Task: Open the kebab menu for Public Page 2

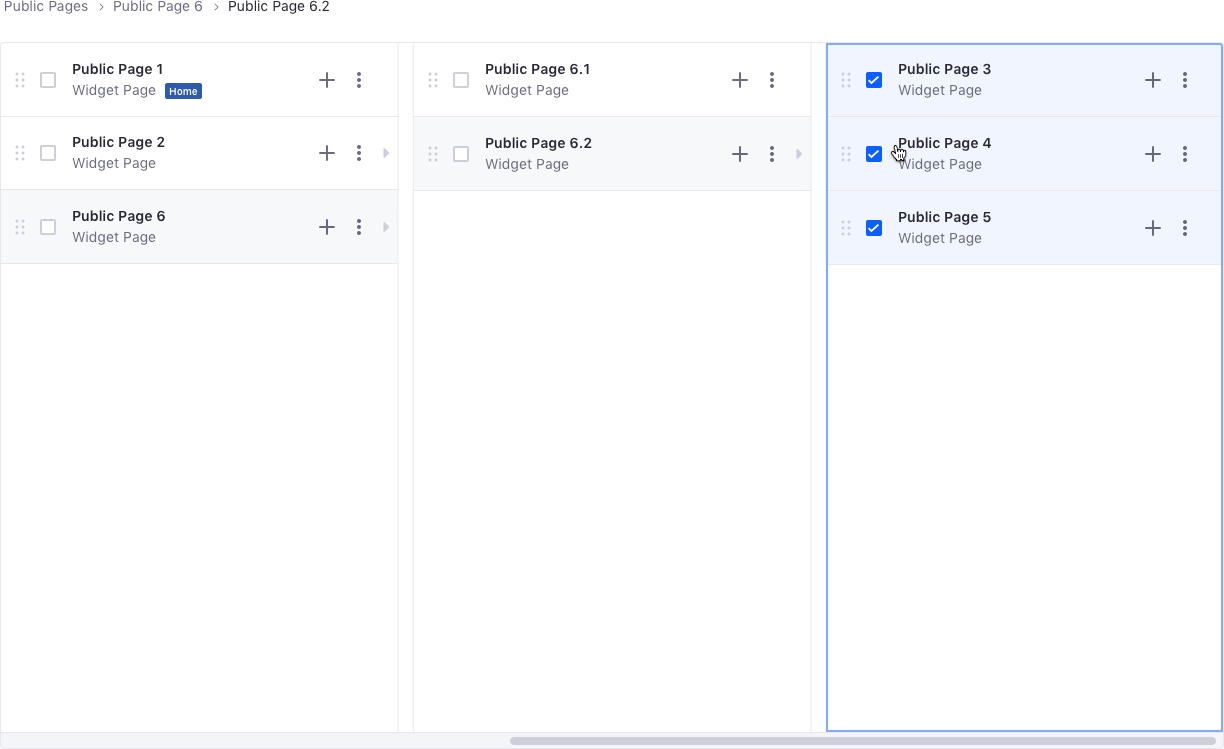Action: (x=359, y=153)
